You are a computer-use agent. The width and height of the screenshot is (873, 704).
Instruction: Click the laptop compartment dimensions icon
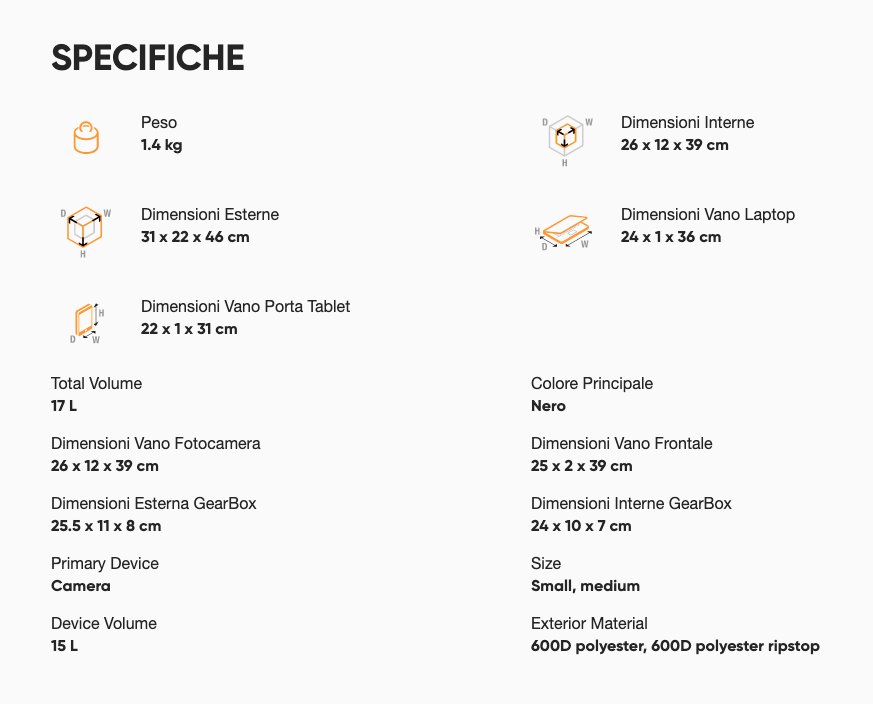(x=565, y=230)
